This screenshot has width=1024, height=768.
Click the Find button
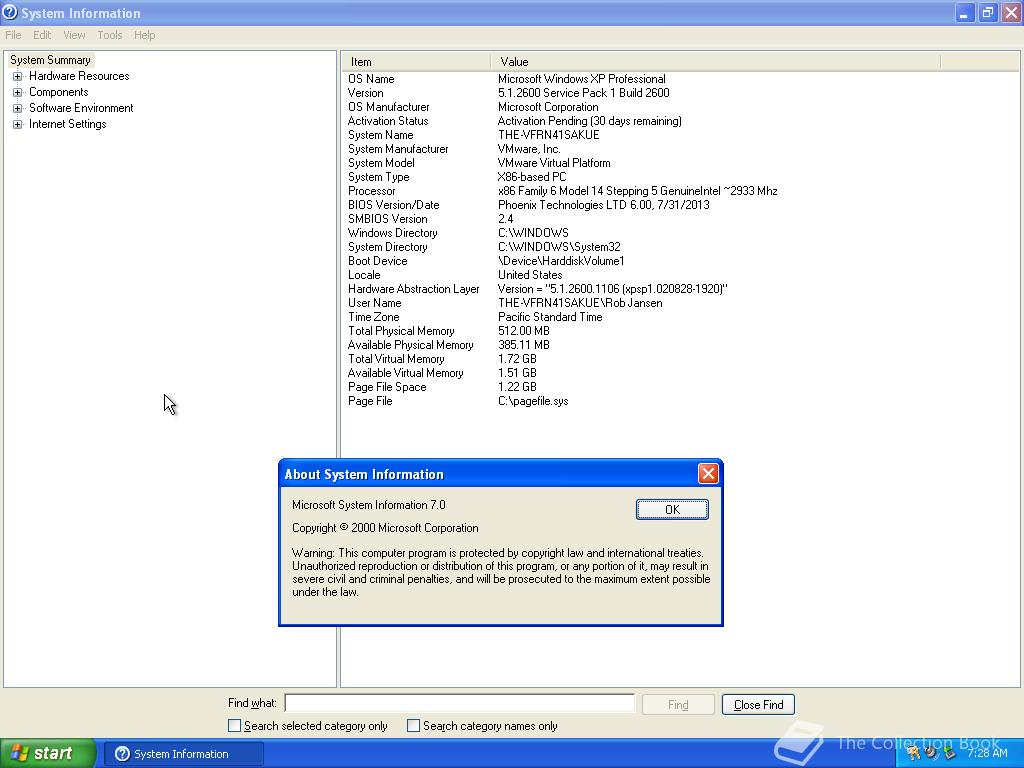[x=678, y=705]
